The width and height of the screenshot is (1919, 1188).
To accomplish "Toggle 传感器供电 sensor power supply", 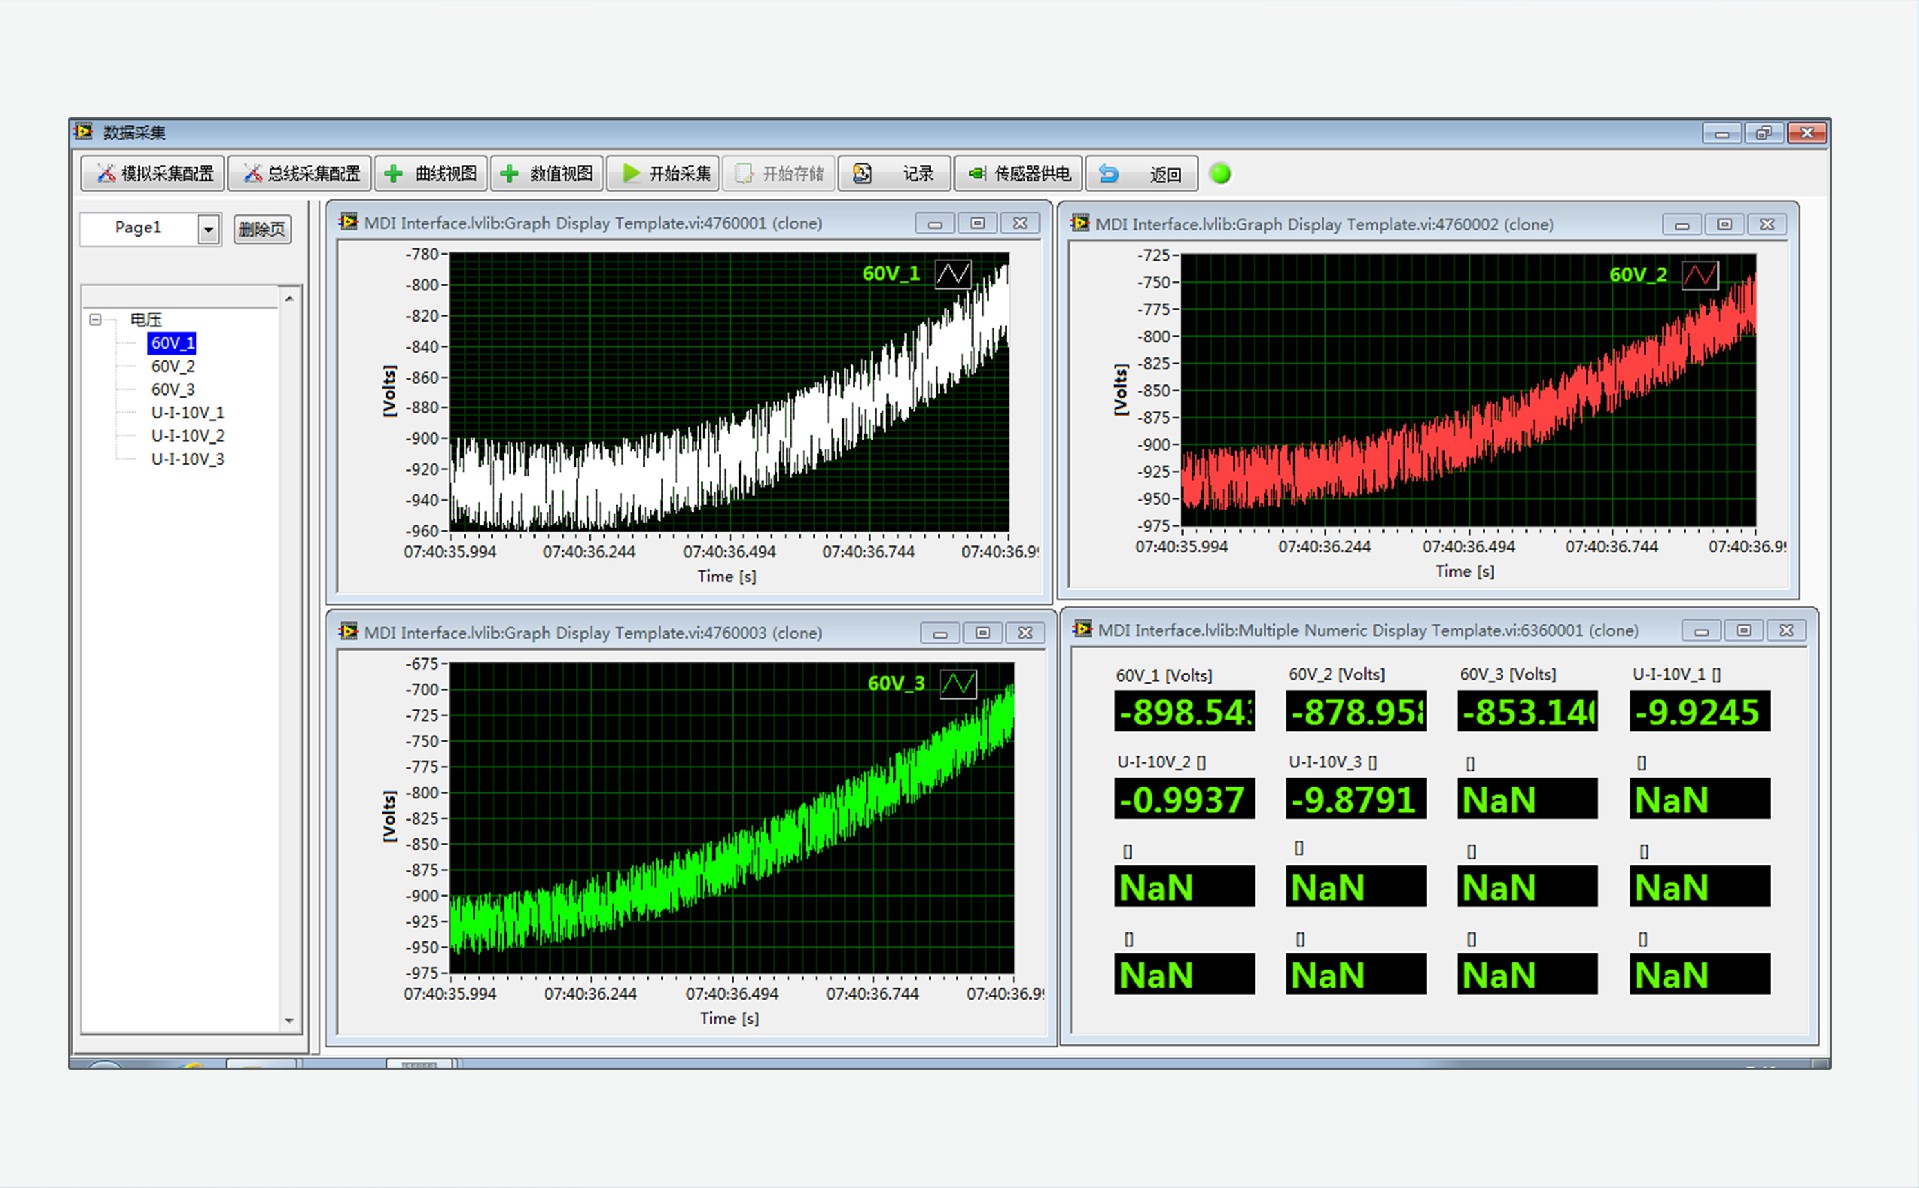I will point(1019,174).
